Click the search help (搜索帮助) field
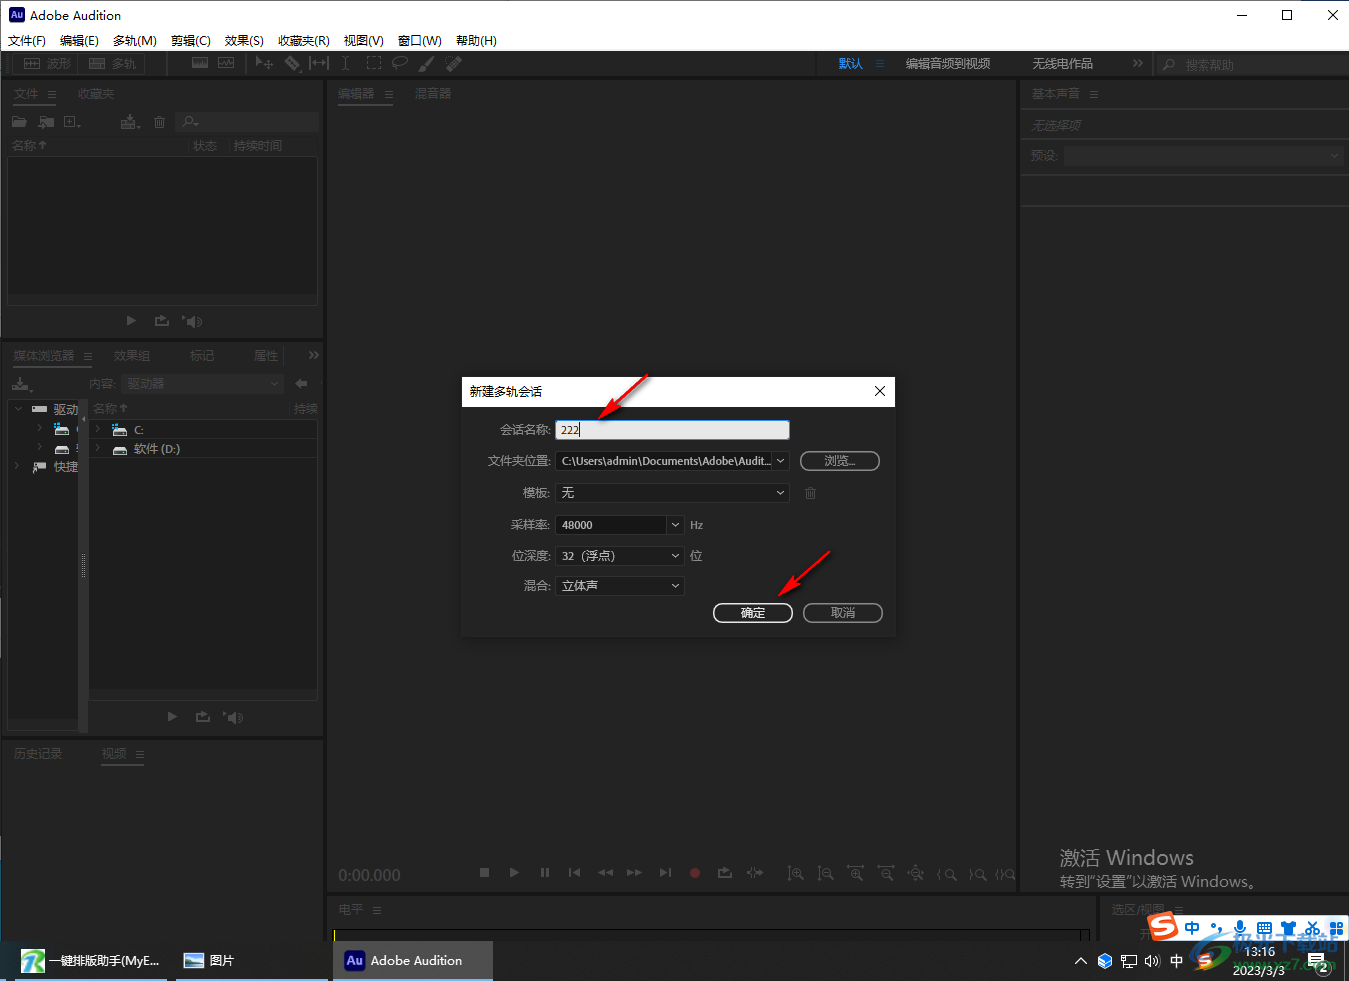Image resolution: width=1349 pixels, height=981 pixels. 1251,65
